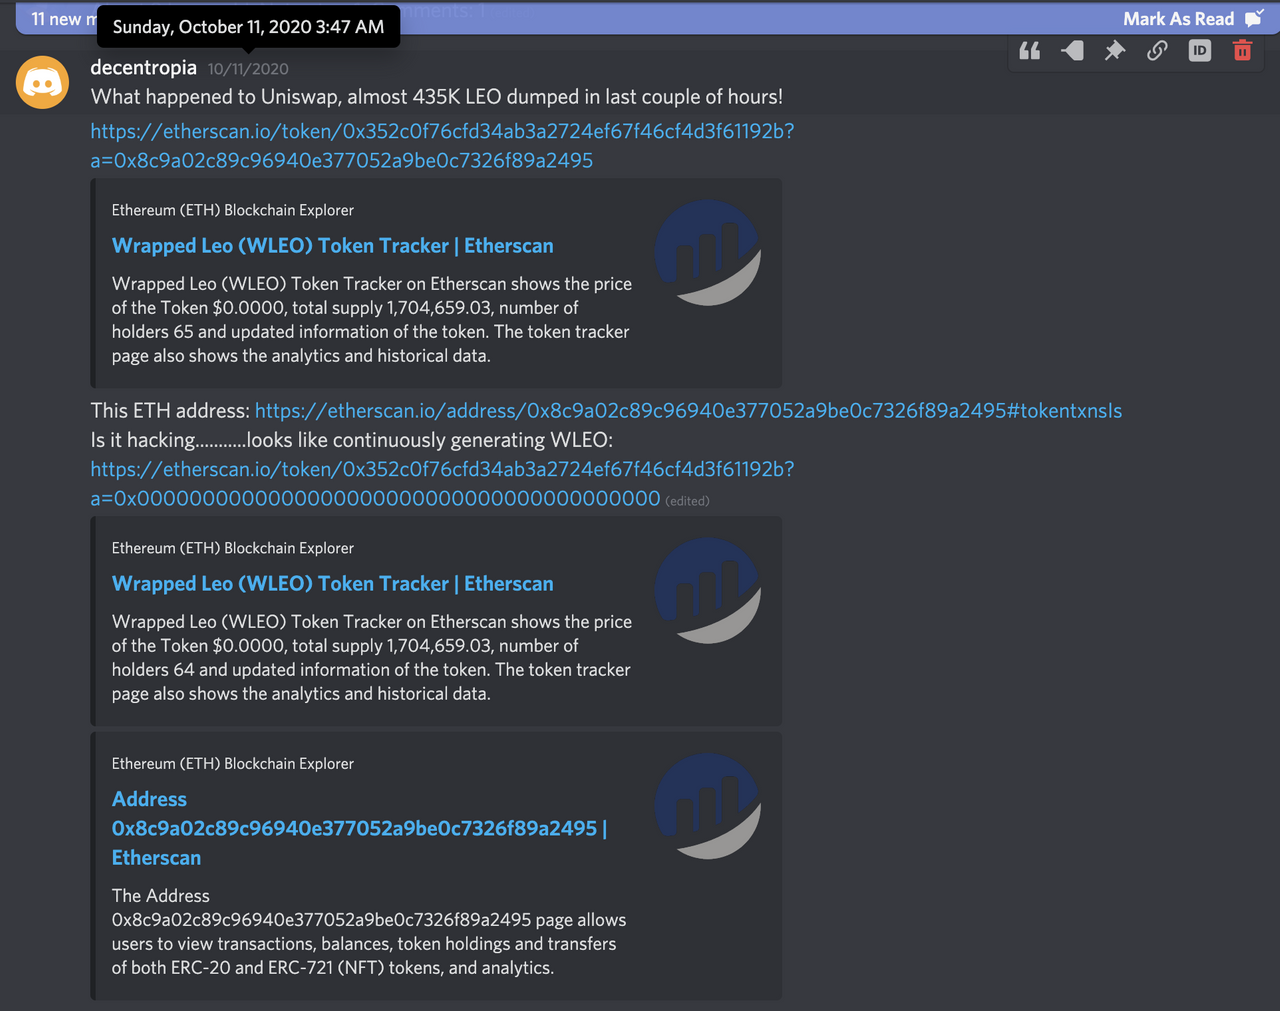Click 'Ethereum (ETH) Blockchain Explorer' in first embed
This screenshot has height=1011, width=1280.
point(233,210)
